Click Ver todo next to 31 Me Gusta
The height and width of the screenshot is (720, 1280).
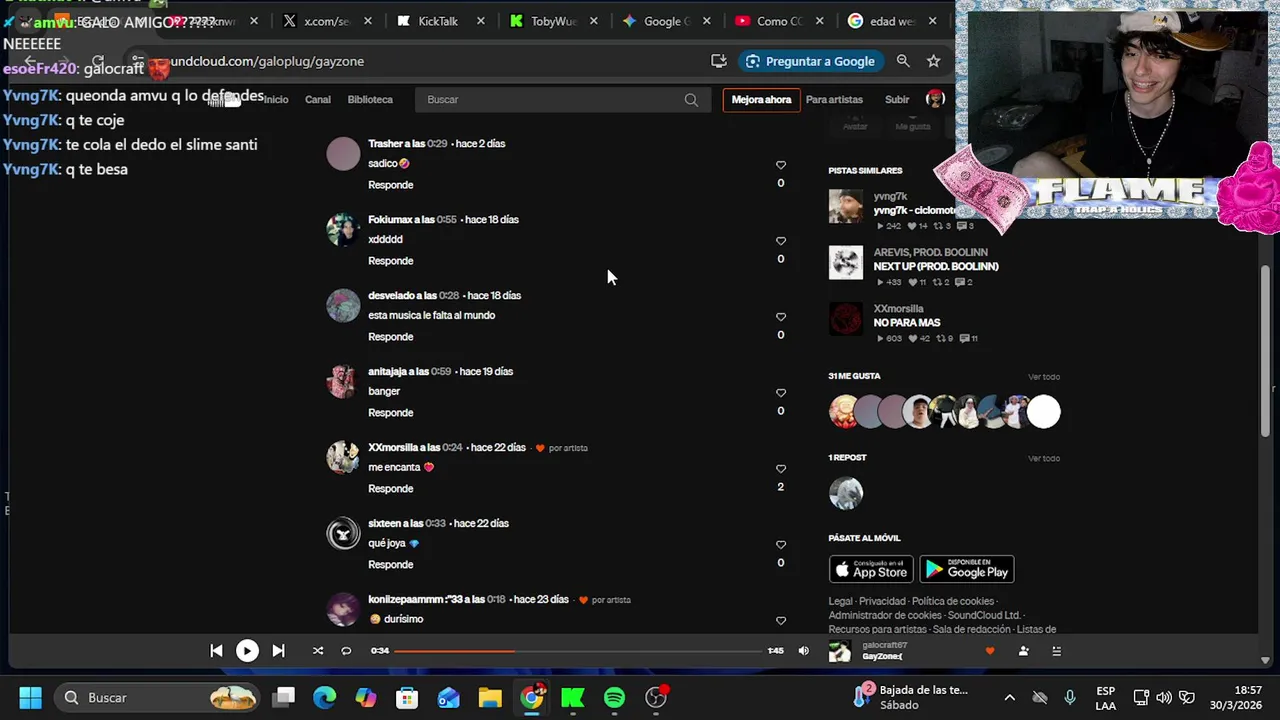[x=1044, y=377]
